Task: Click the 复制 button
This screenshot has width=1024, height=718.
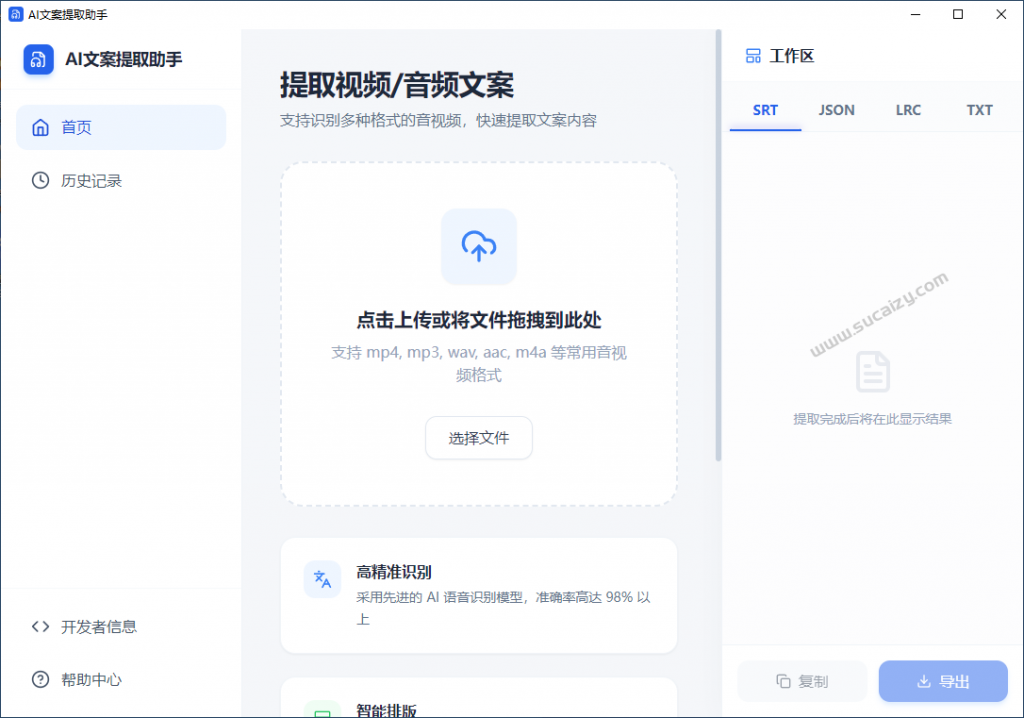Action: (802, 681)
